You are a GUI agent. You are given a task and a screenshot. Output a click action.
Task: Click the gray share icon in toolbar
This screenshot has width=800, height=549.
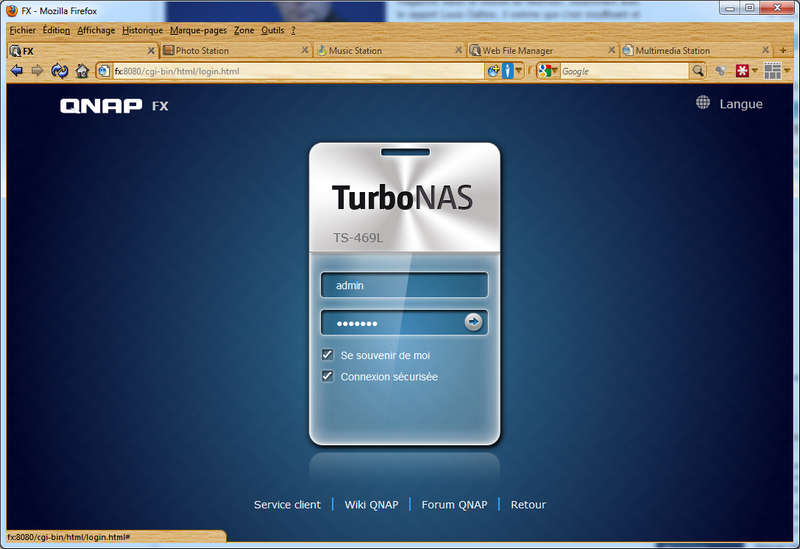tap(720, 71)
